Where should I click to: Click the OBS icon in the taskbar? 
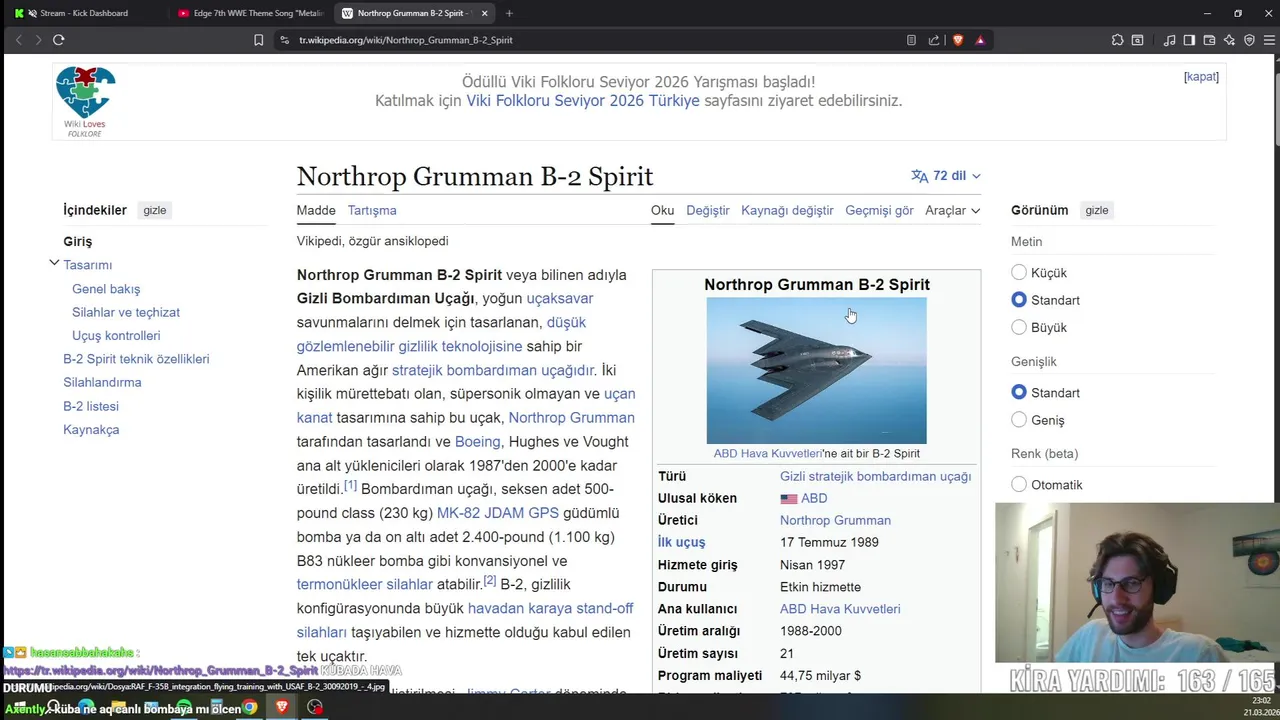point(315,707)
